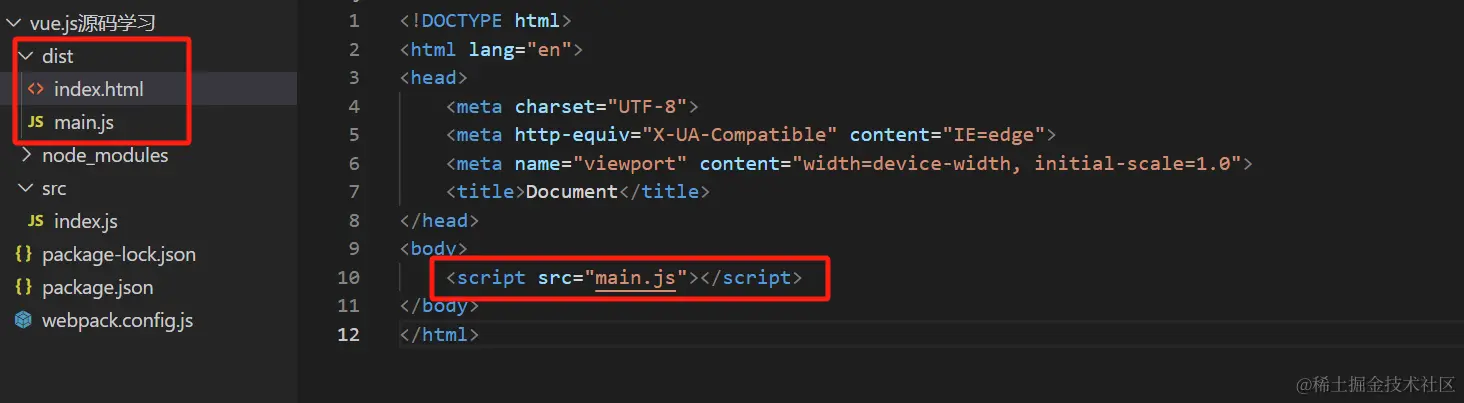Click the main.js link in script src
The height and width of the screenshot is (403, 1464).
coord(635,277)
